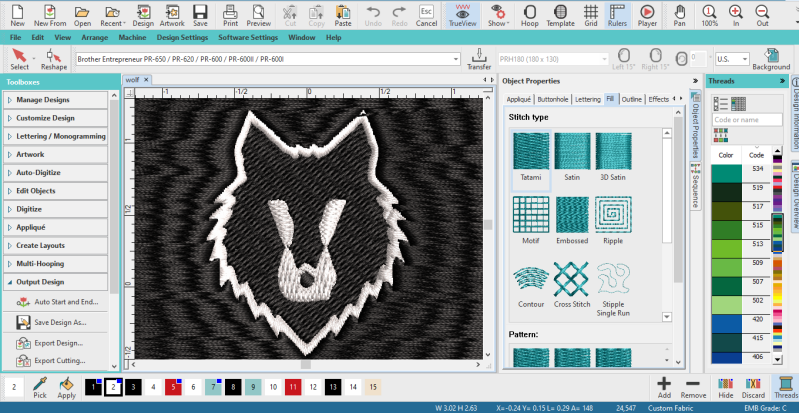Click the Reshape tool
The height and width of the screenshot is (413, 799).
(54, 59)
